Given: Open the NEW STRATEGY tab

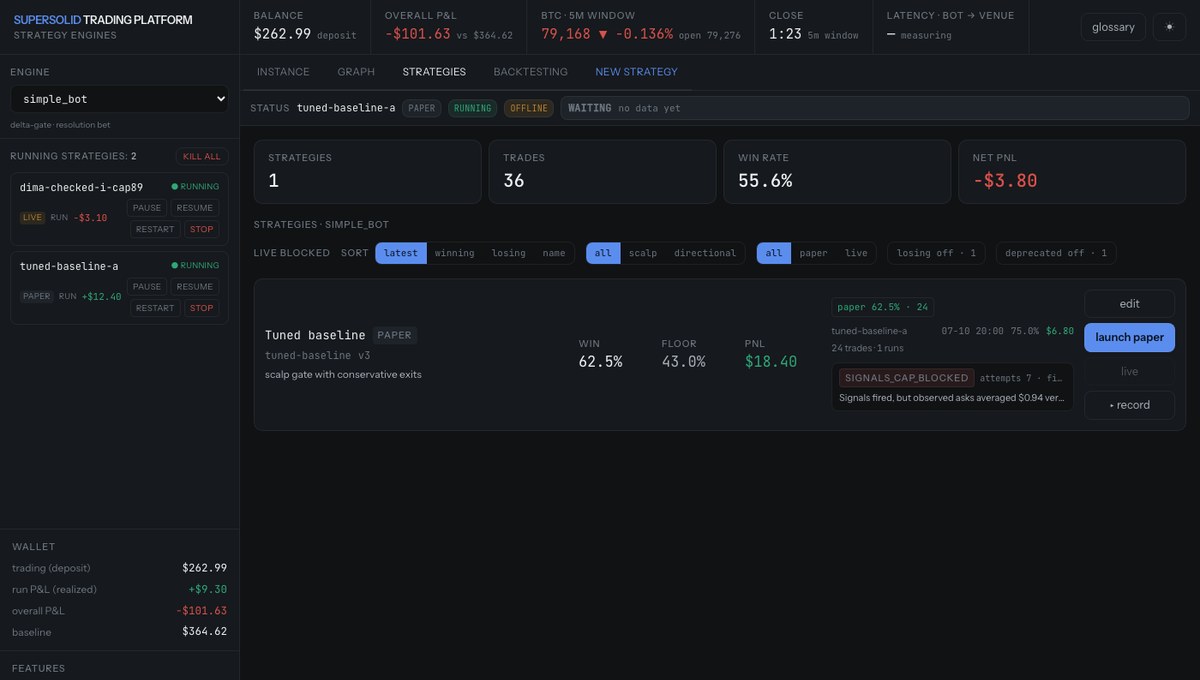Looking at the screenshot, I should point(636,72).
